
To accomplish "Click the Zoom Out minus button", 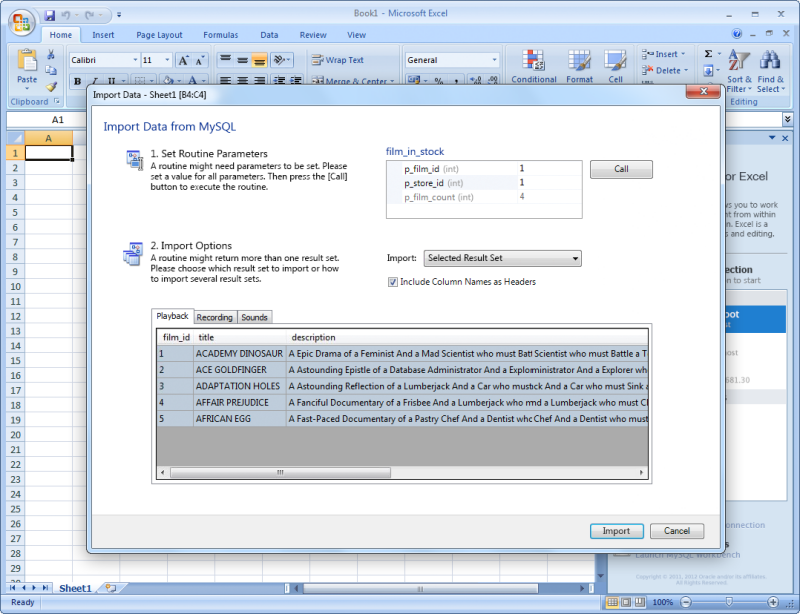I will point(686,602).
